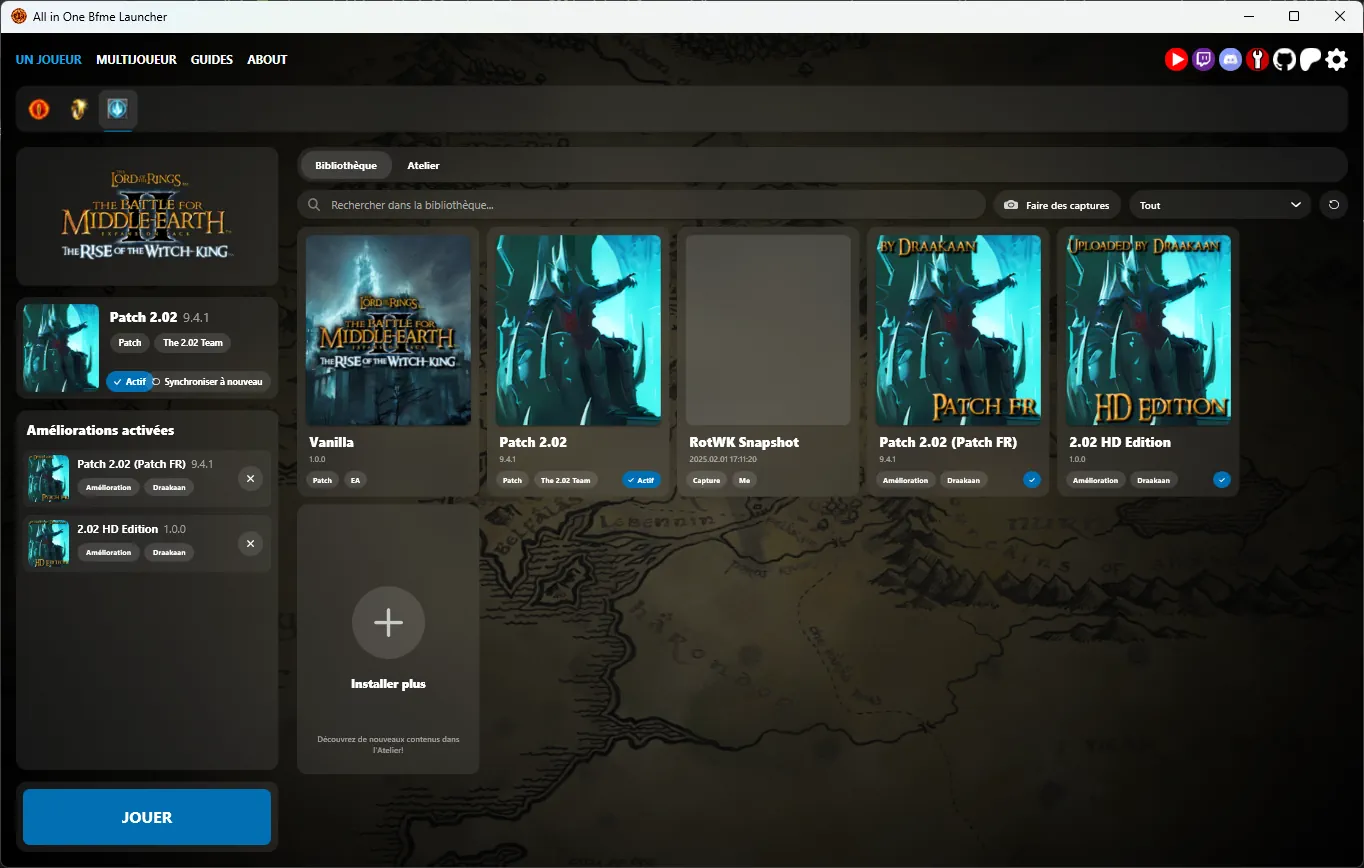The width and height of the screenshot is (1364, 868).
Task: Click Amélioration tag on Patch FR card
Action: [x=905, y=480]
